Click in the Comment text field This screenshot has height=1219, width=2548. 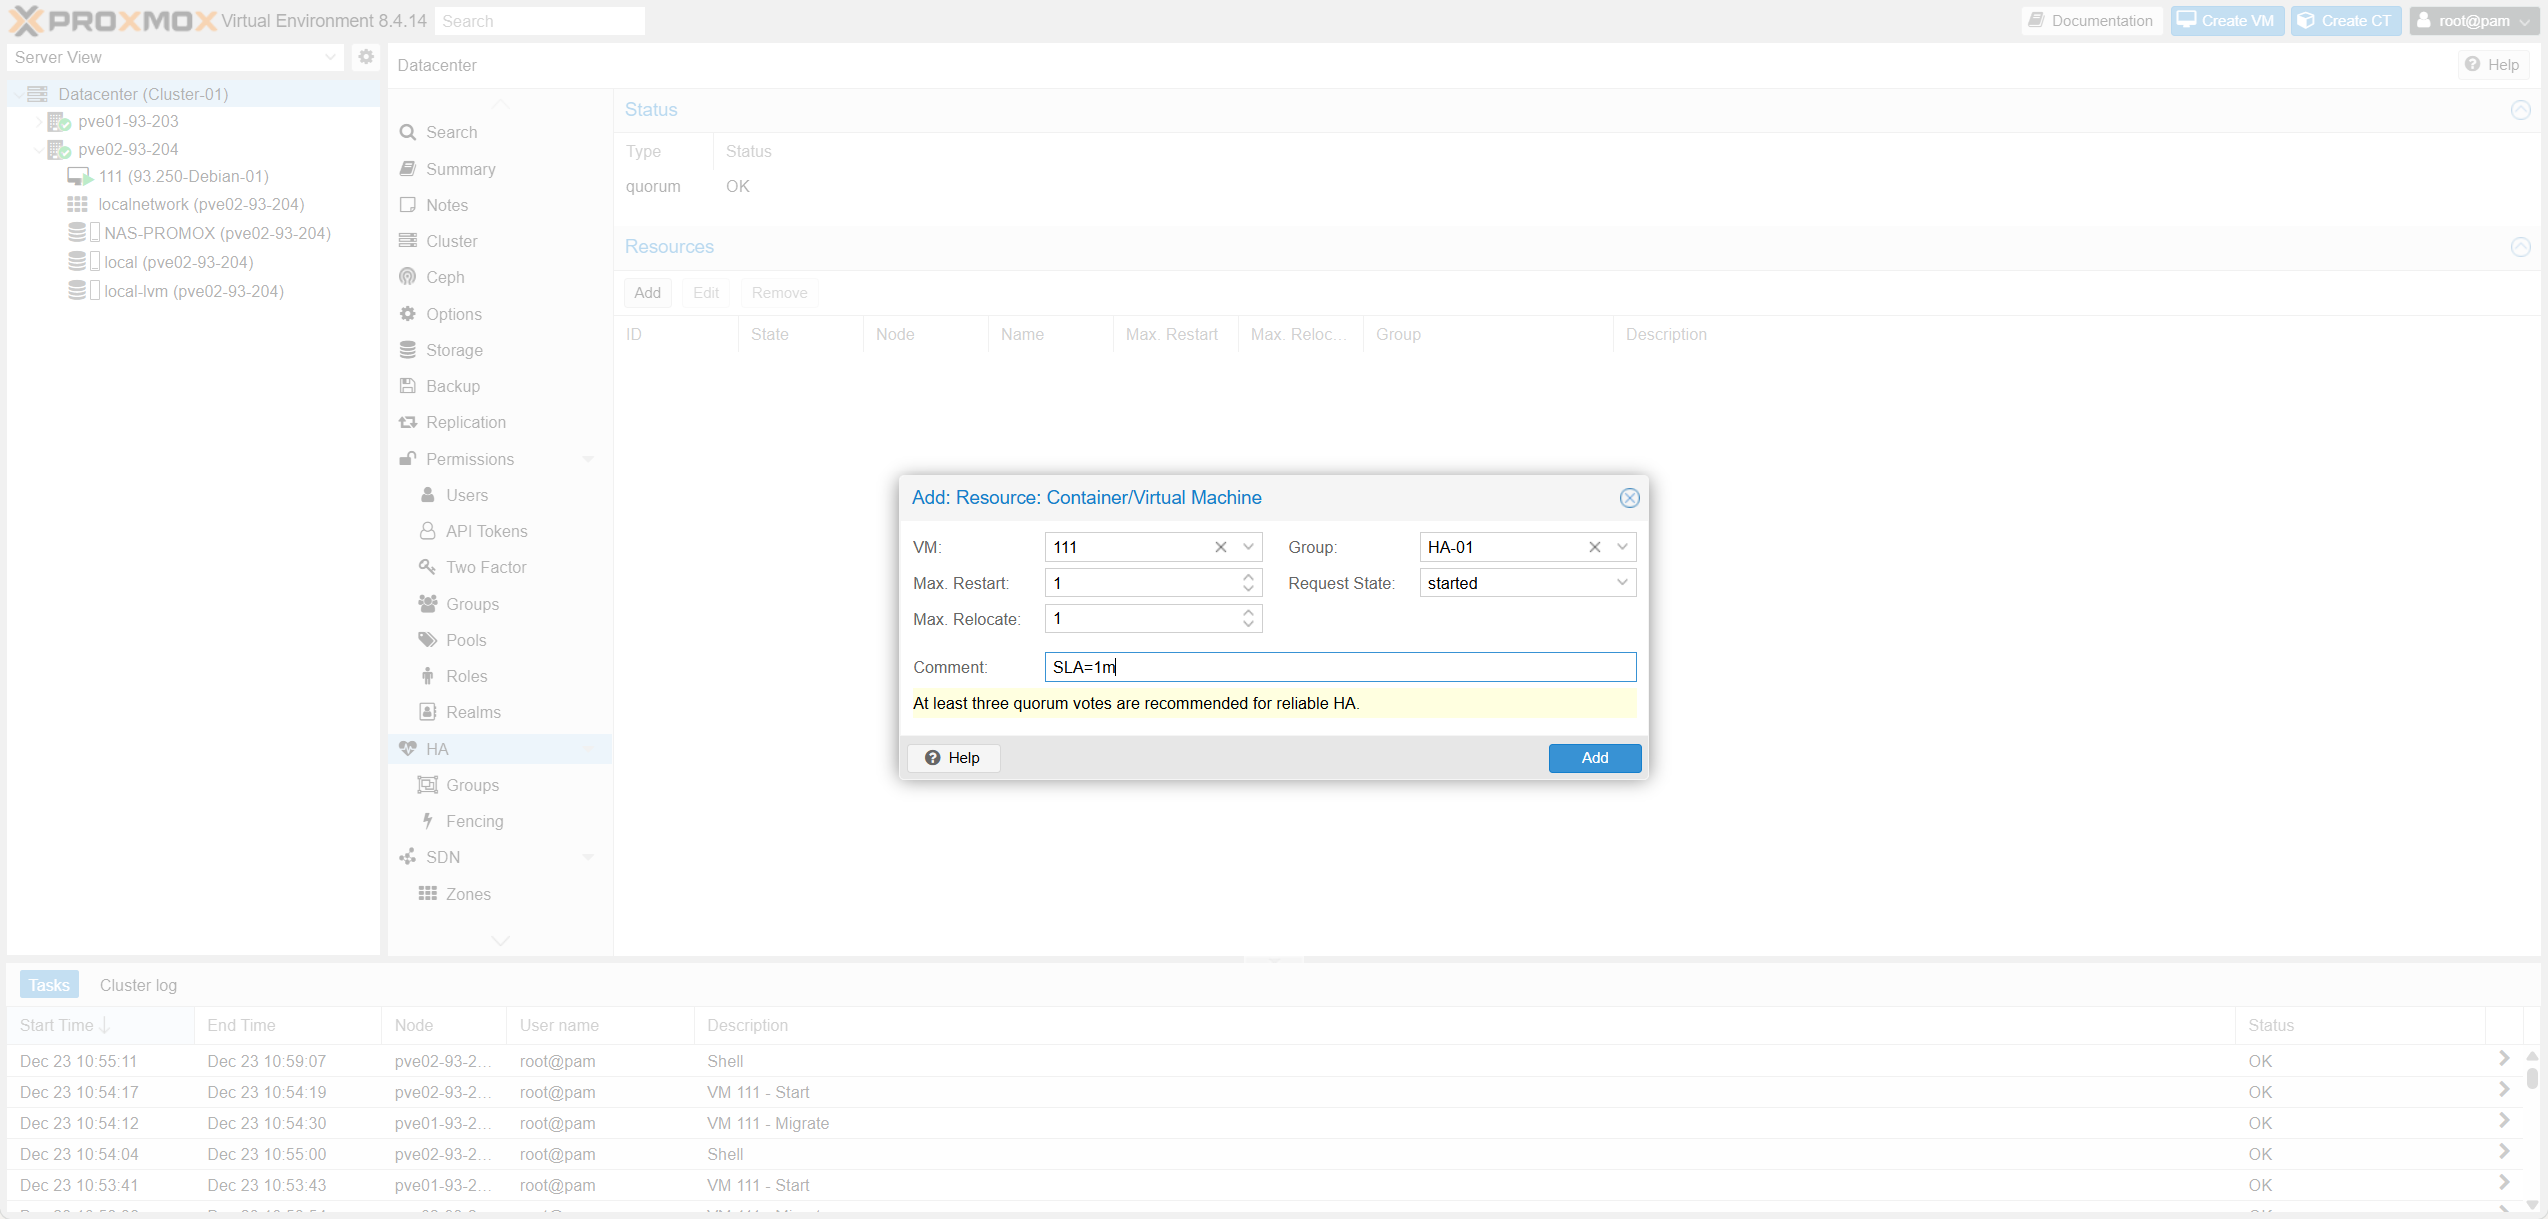[x=1340, y=667]
